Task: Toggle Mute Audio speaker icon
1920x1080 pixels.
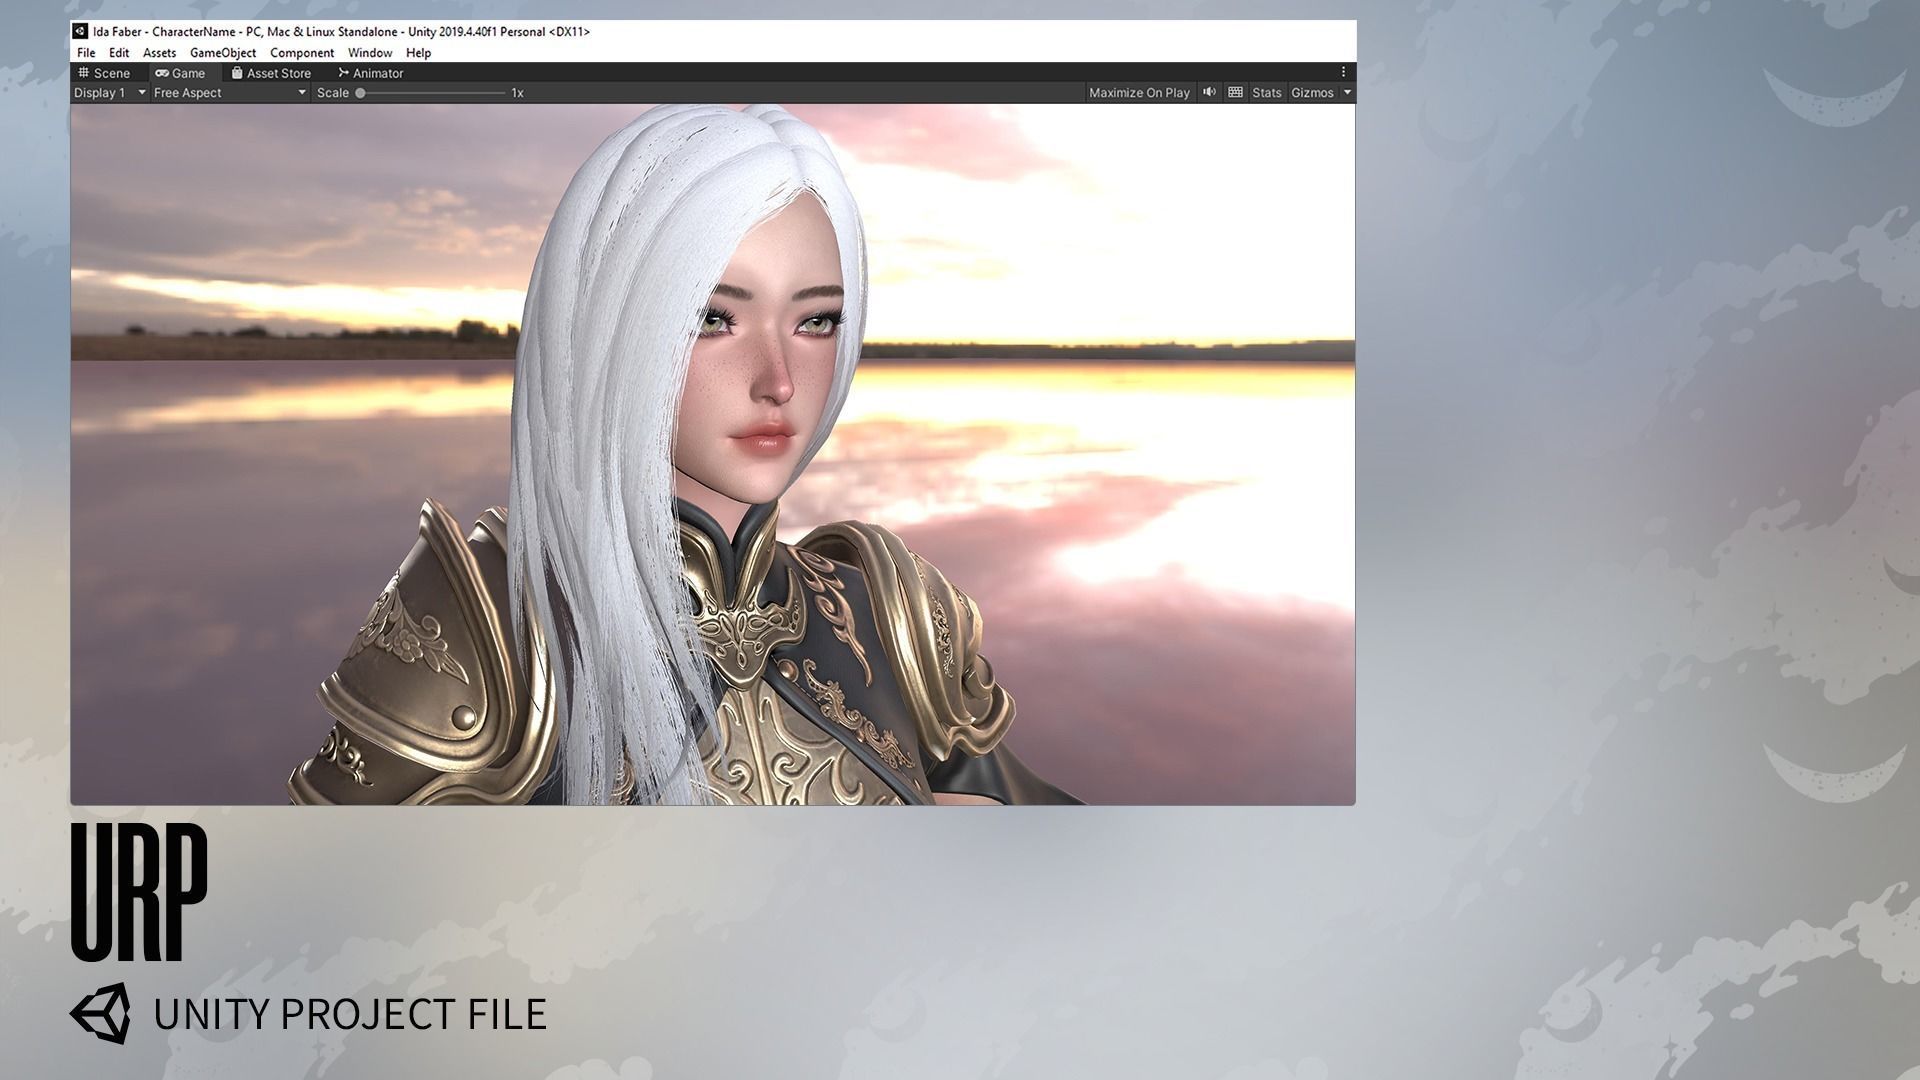Action: coord(1209,92)
